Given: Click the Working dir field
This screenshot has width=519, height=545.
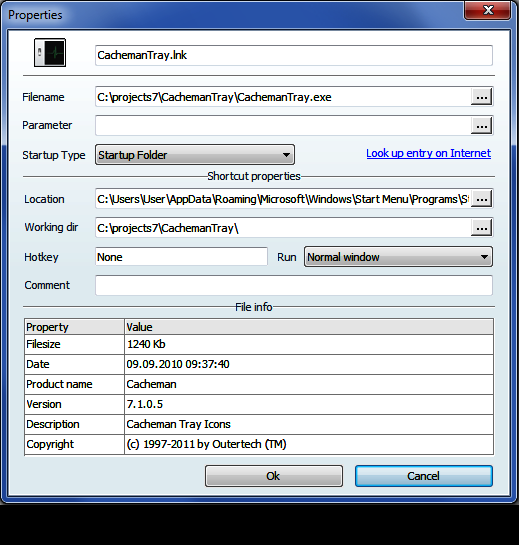Looking at the screenshot, I should click(283, 228).
